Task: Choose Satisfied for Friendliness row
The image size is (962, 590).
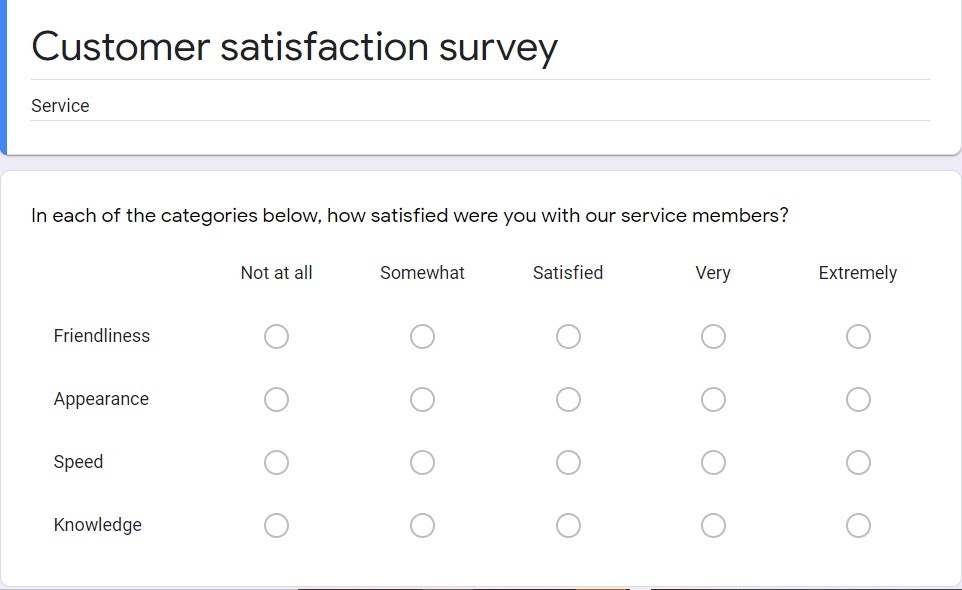Action: pos(568,337)
